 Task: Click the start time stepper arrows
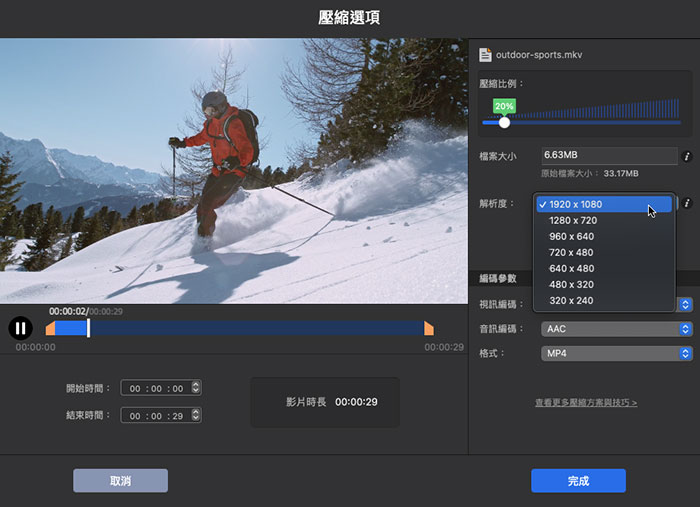pos(196,387)
